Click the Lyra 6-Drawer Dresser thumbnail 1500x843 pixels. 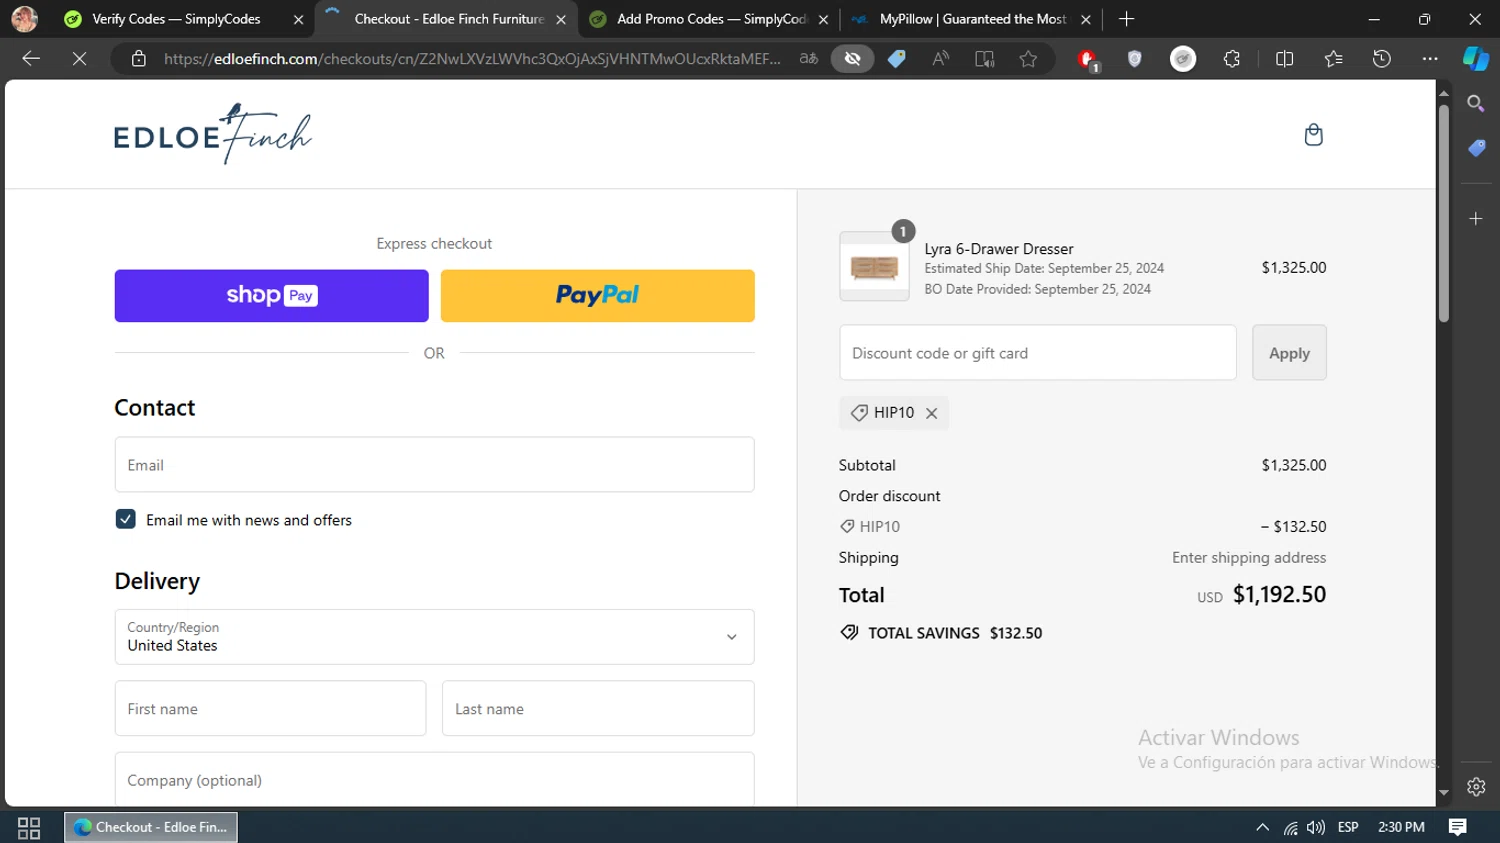coord(874,267)
